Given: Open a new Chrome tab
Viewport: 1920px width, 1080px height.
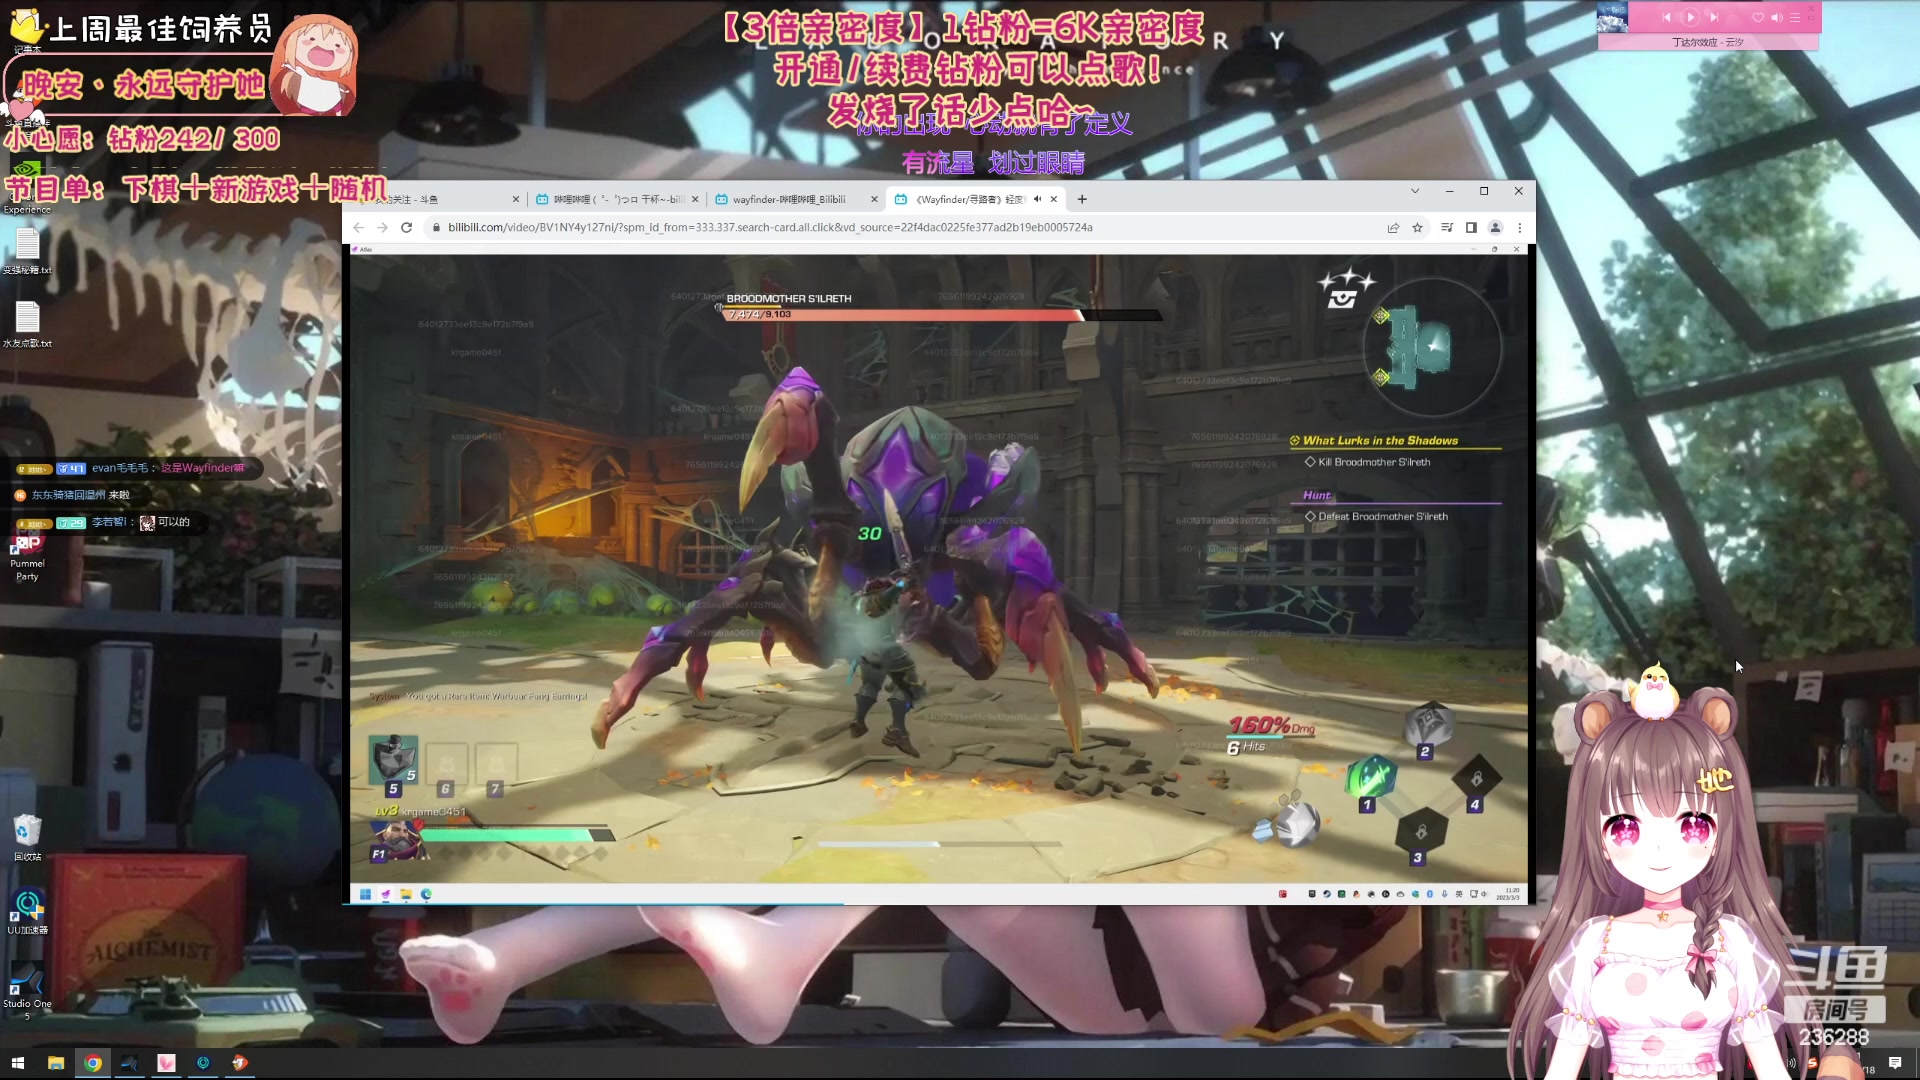Looking at the screenshot, I should click(x=1082, y=199).
